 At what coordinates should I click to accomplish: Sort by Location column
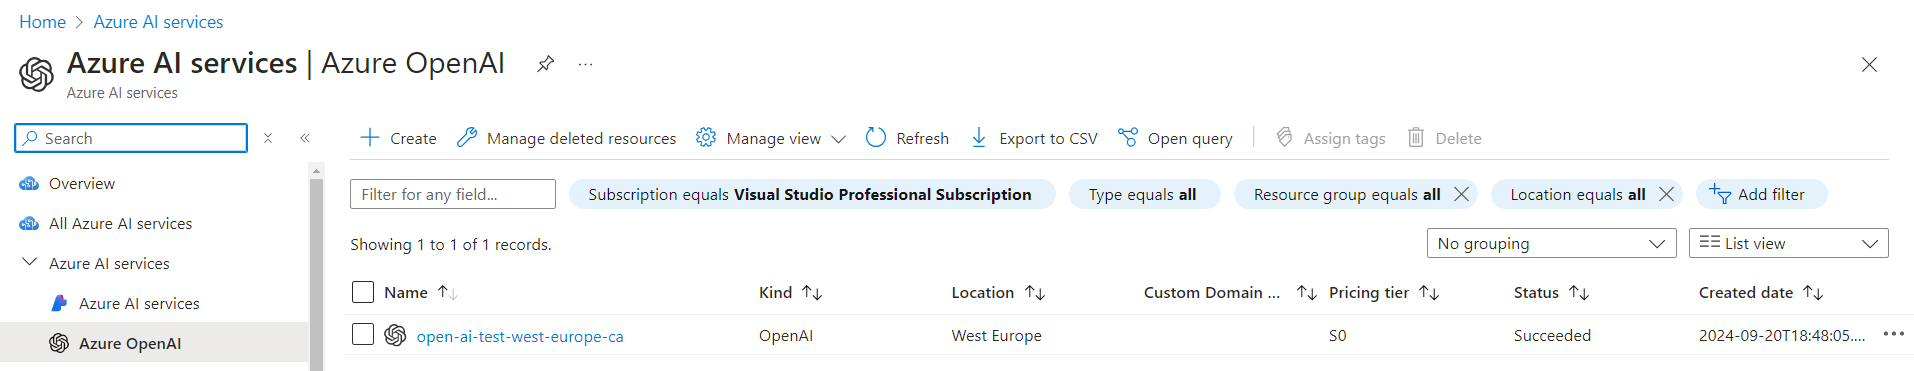[998, 293]
